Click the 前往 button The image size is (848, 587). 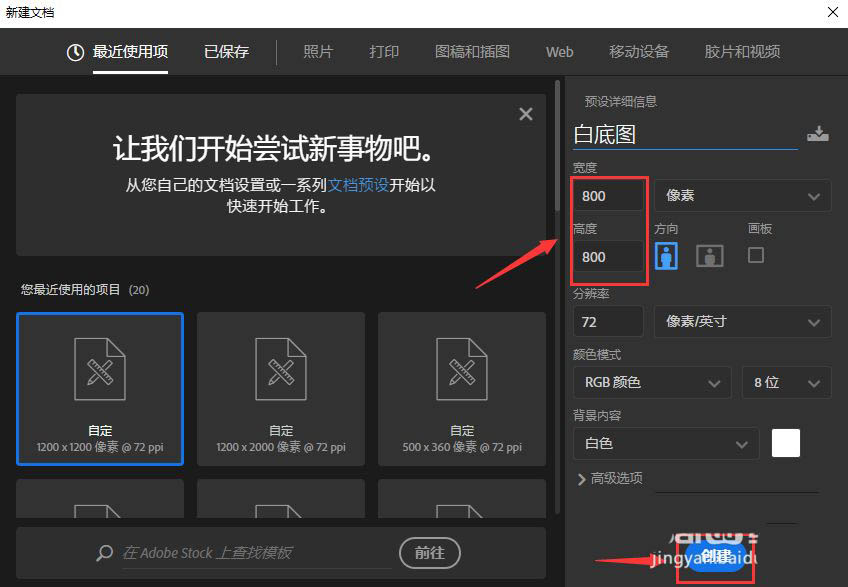pos(430,553)
